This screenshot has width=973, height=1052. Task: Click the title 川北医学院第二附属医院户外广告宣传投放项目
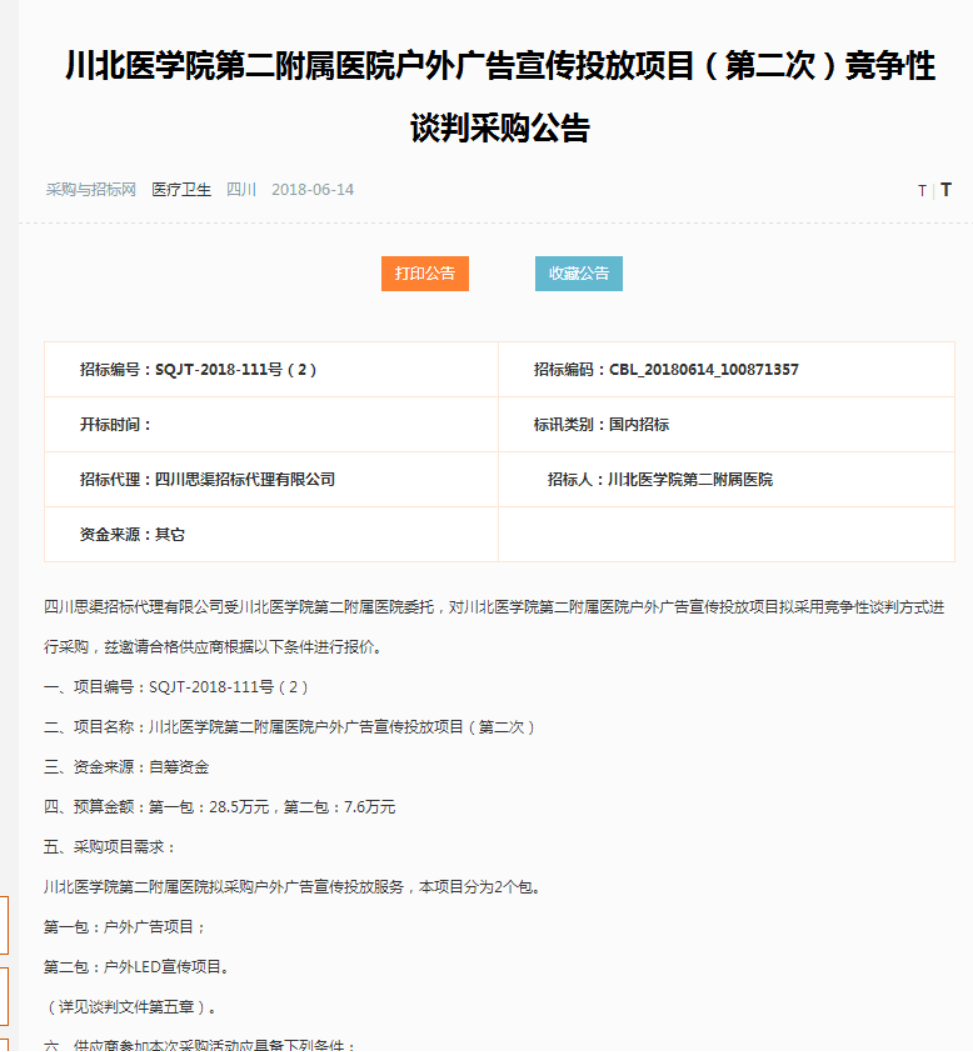(x=500, y=66)
